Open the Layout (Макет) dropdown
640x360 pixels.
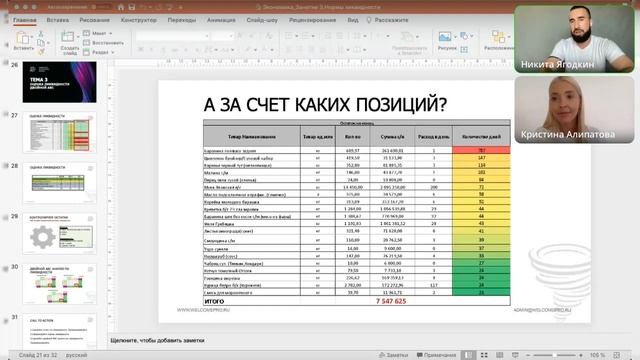[98, 33]
